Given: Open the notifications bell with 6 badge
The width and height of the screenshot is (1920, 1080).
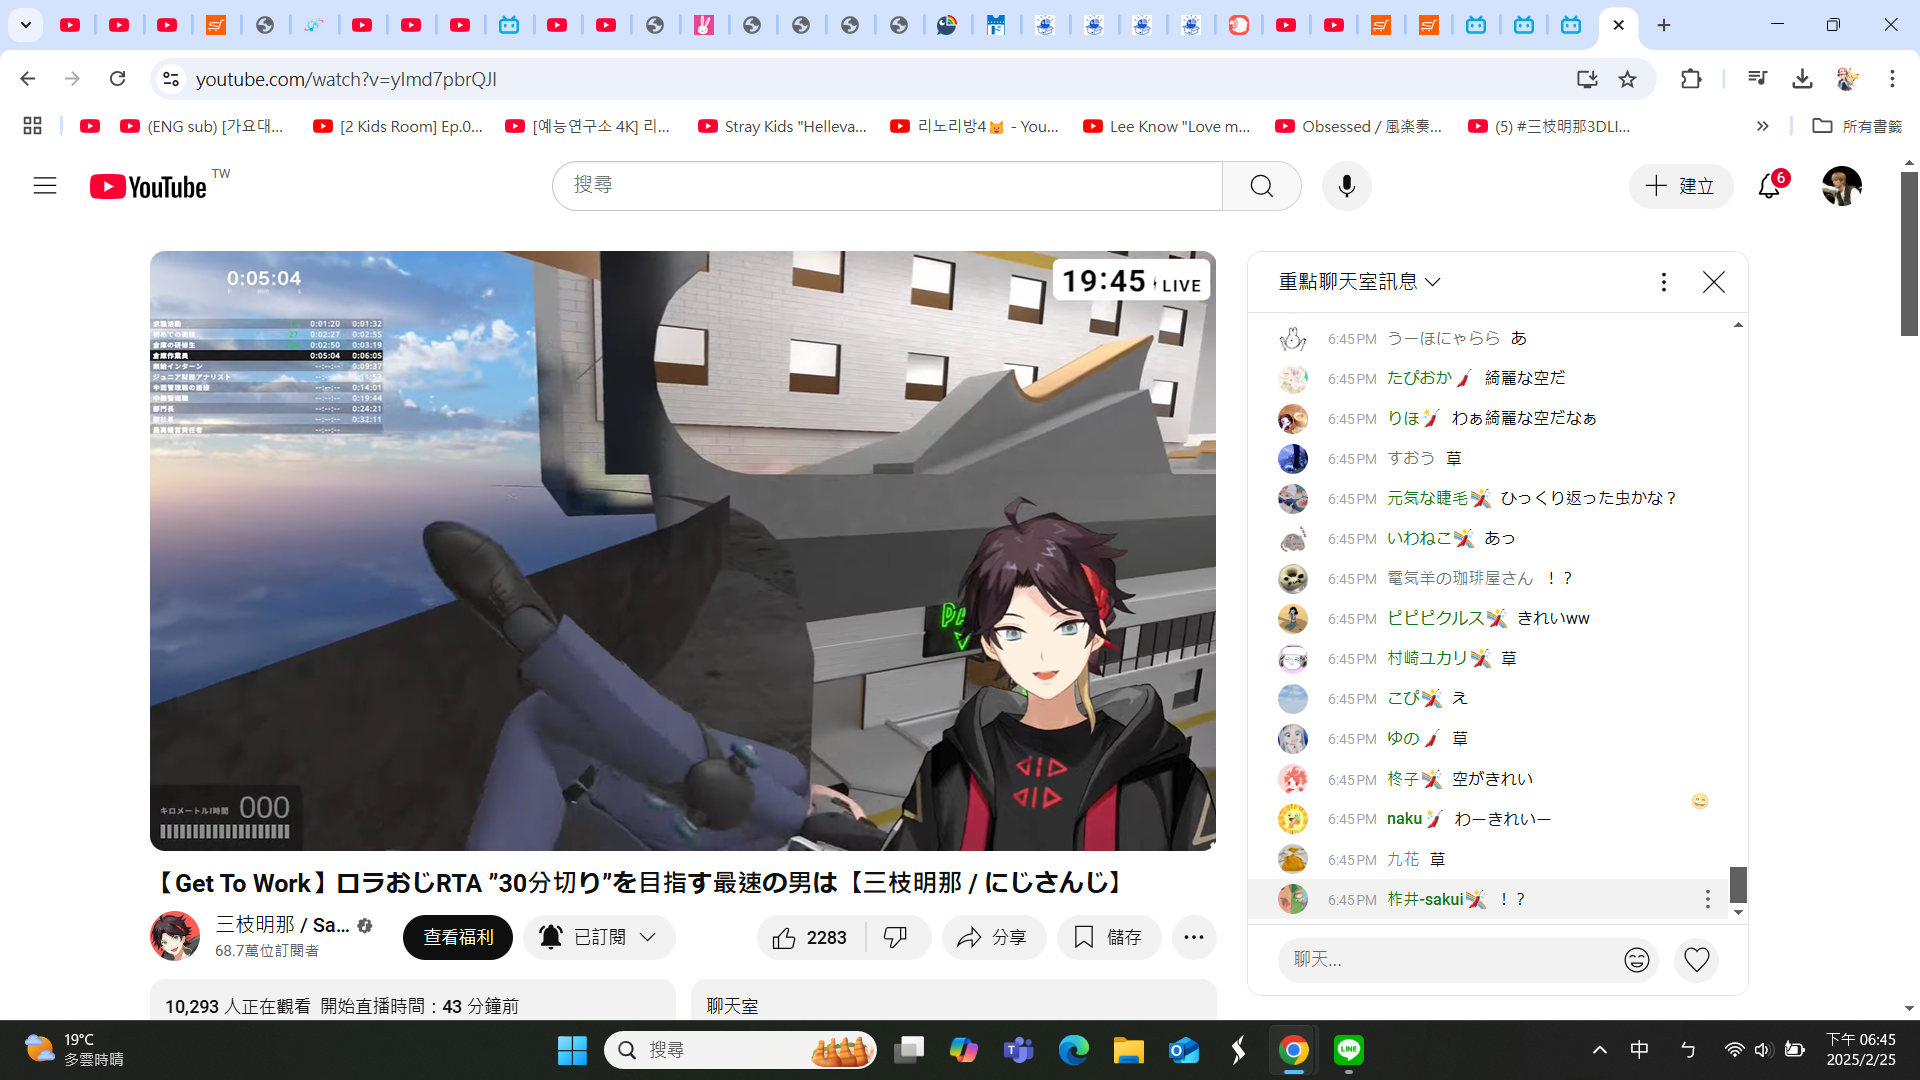Looking at the screenshot, I should coord(1769,186).
